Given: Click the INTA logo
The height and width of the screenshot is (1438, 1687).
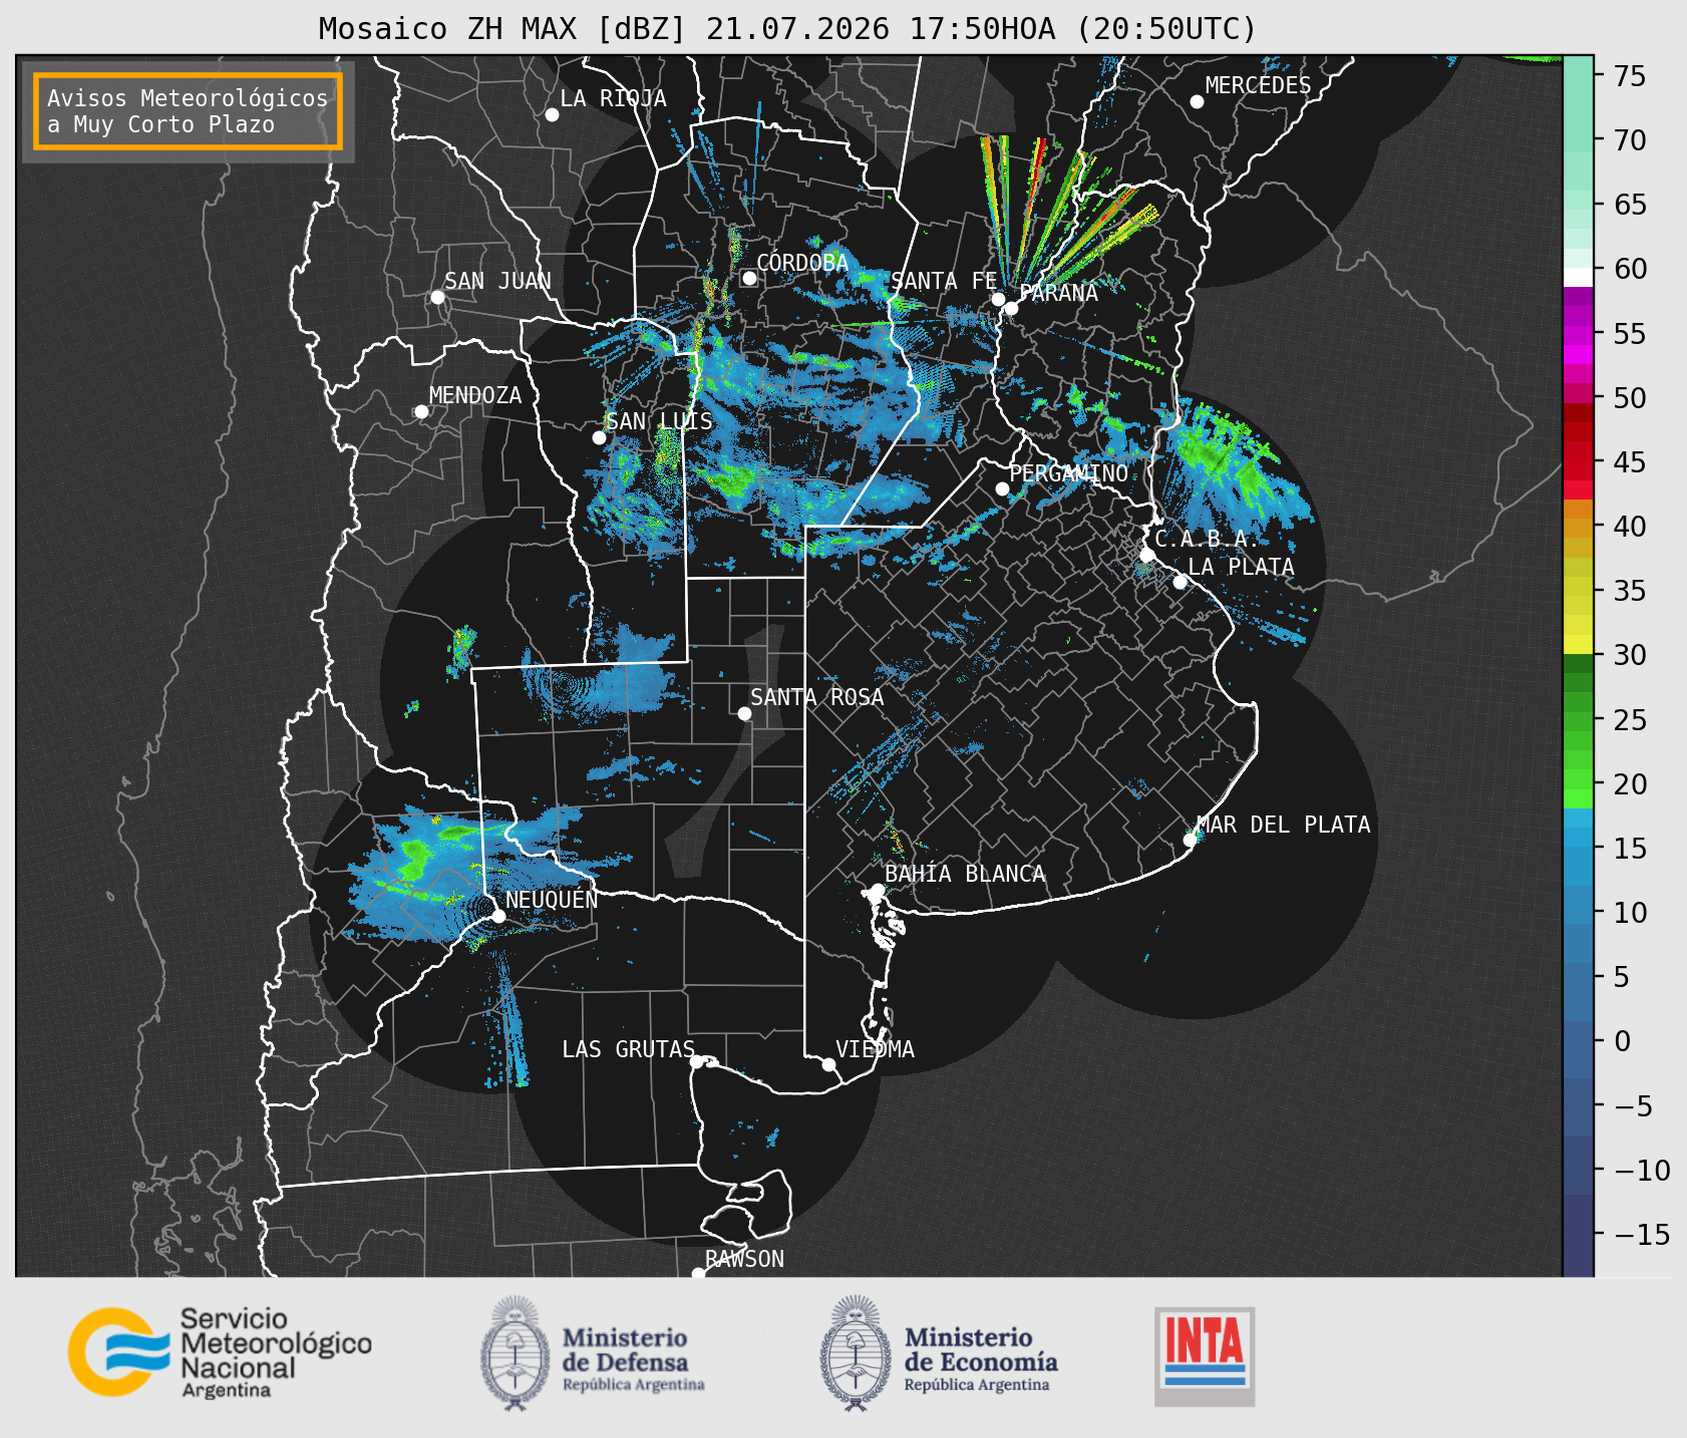Looking at the screenshot, I should (1205, 1356).
